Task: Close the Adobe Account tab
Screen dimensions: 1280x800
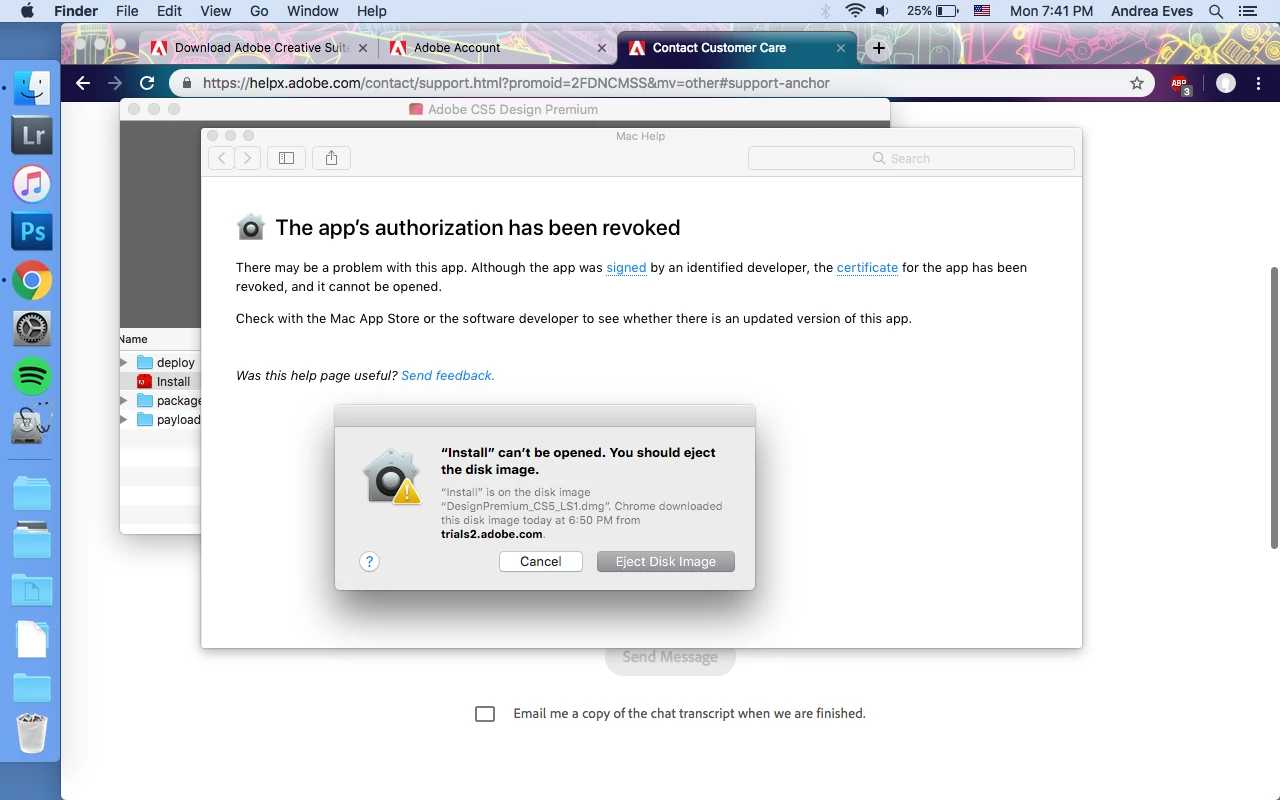Action: (601, 48)
